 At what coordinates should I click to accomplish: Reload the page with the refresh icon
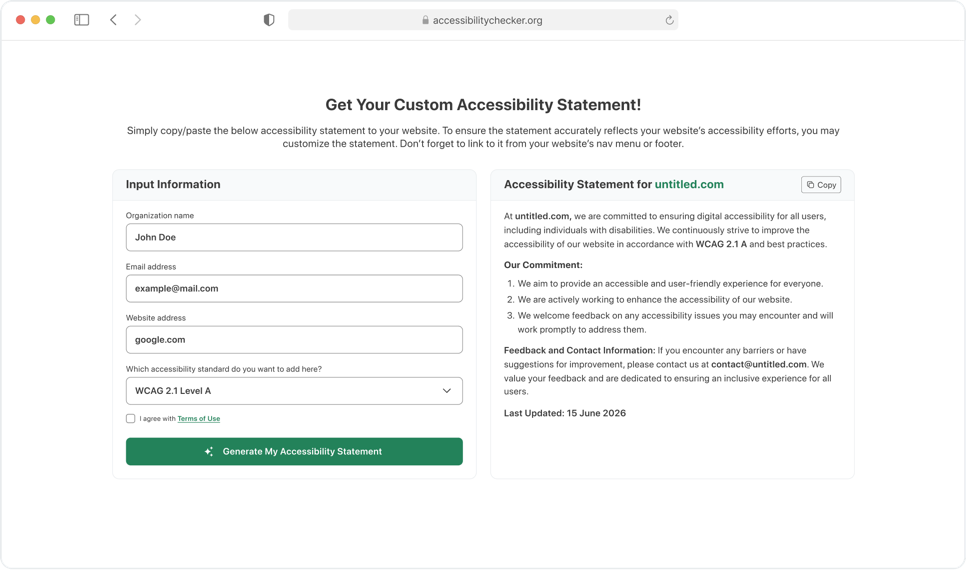pyautogui.click(x=669, y=20)
